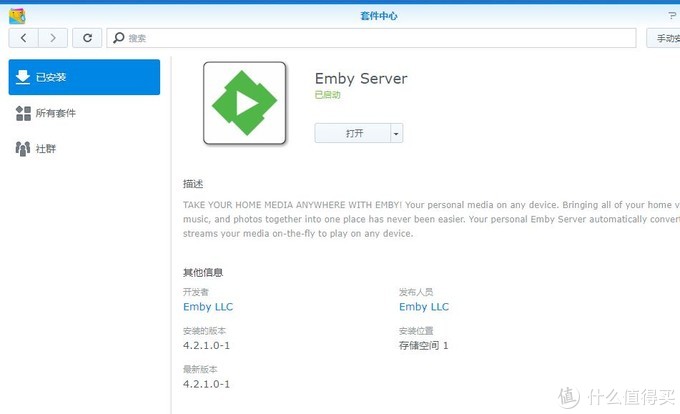Screen dimensions: 680x414
Task: Open the developer Emby LLC link
Action: 208,307
